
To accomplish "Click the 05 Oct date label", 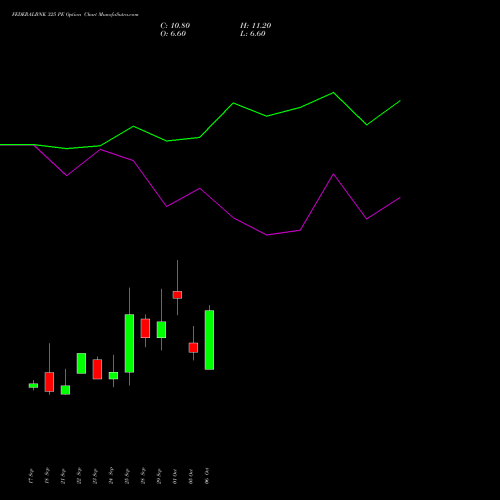I will coord(191,476).
